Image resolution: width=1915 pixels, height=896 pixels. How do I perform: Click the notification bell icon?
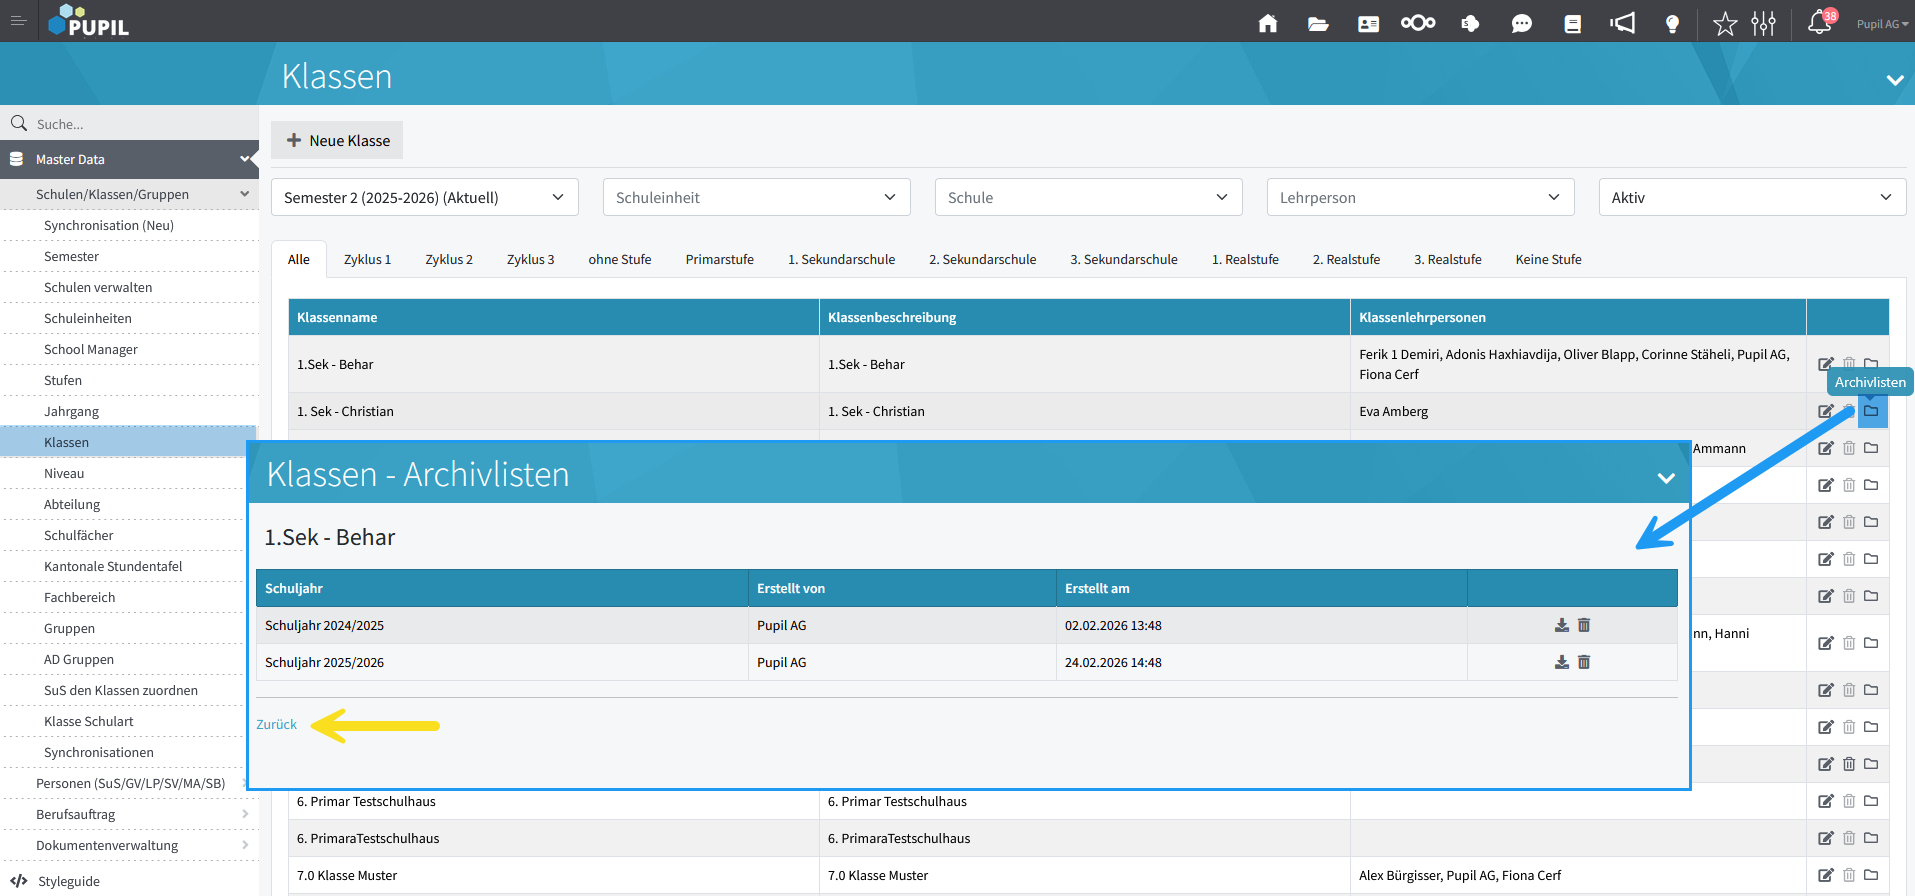(x=1819, y=23)
